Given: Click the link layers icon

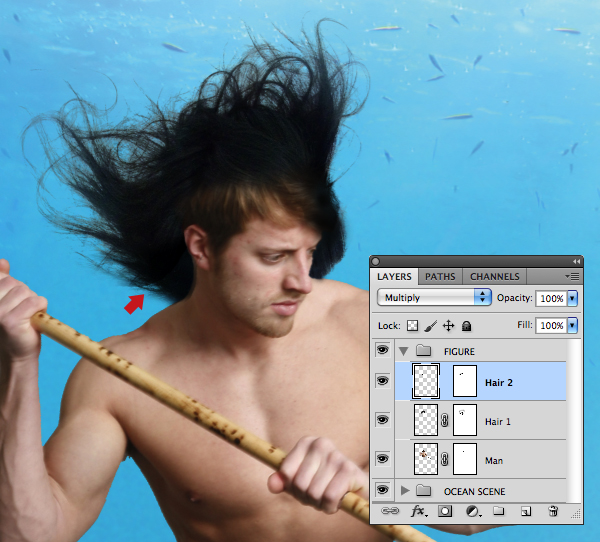Looking at the screenshot, I should tap(390, 511).
